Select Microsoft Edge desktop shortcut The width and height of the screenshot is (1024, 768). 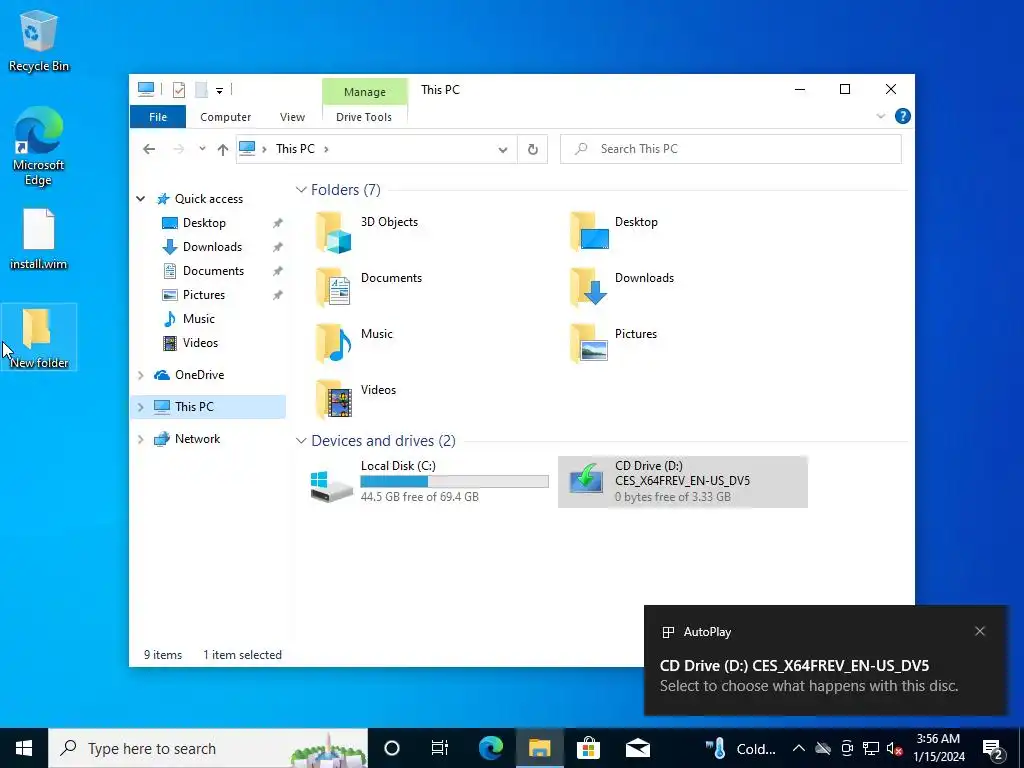39,146
